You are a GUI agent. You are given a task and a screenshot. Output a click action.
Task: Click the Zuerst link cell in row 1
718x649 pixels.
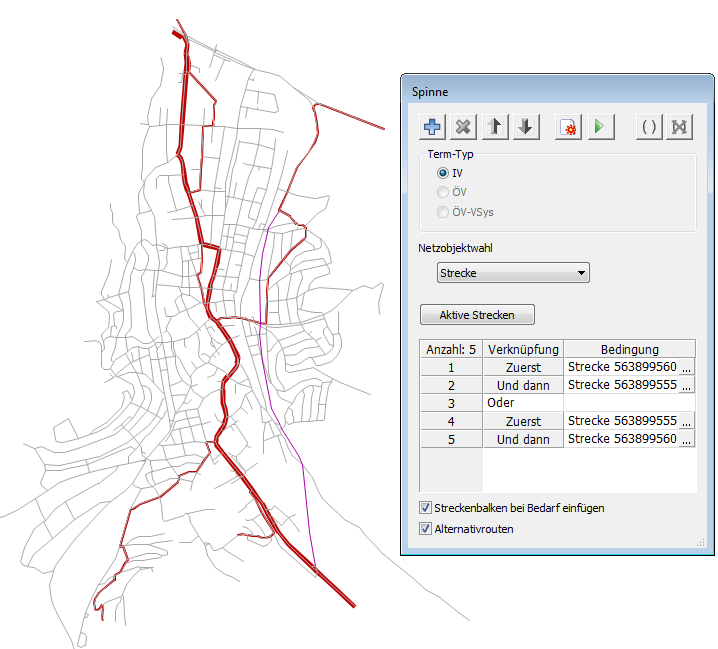coord(523,368)
